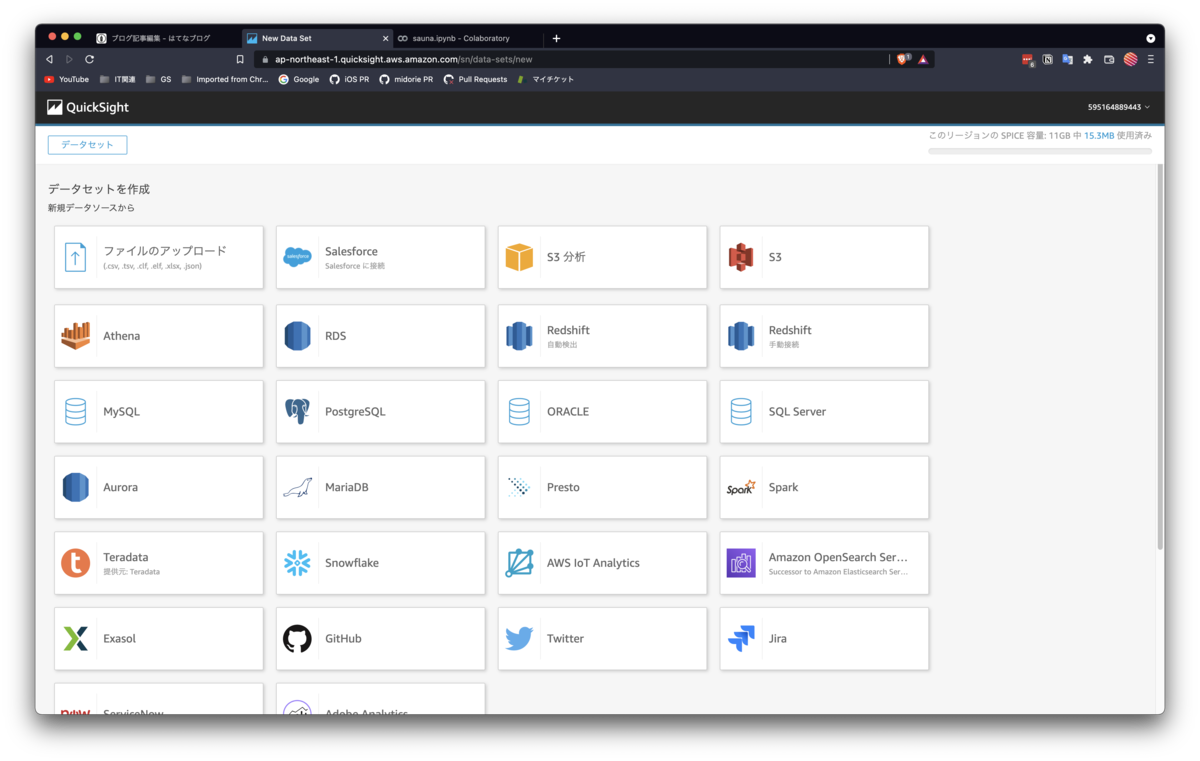Viewport: 1200px width, 761px height.
Task: Click the データセットを作成 heading
Action: (x=99, y=189)
